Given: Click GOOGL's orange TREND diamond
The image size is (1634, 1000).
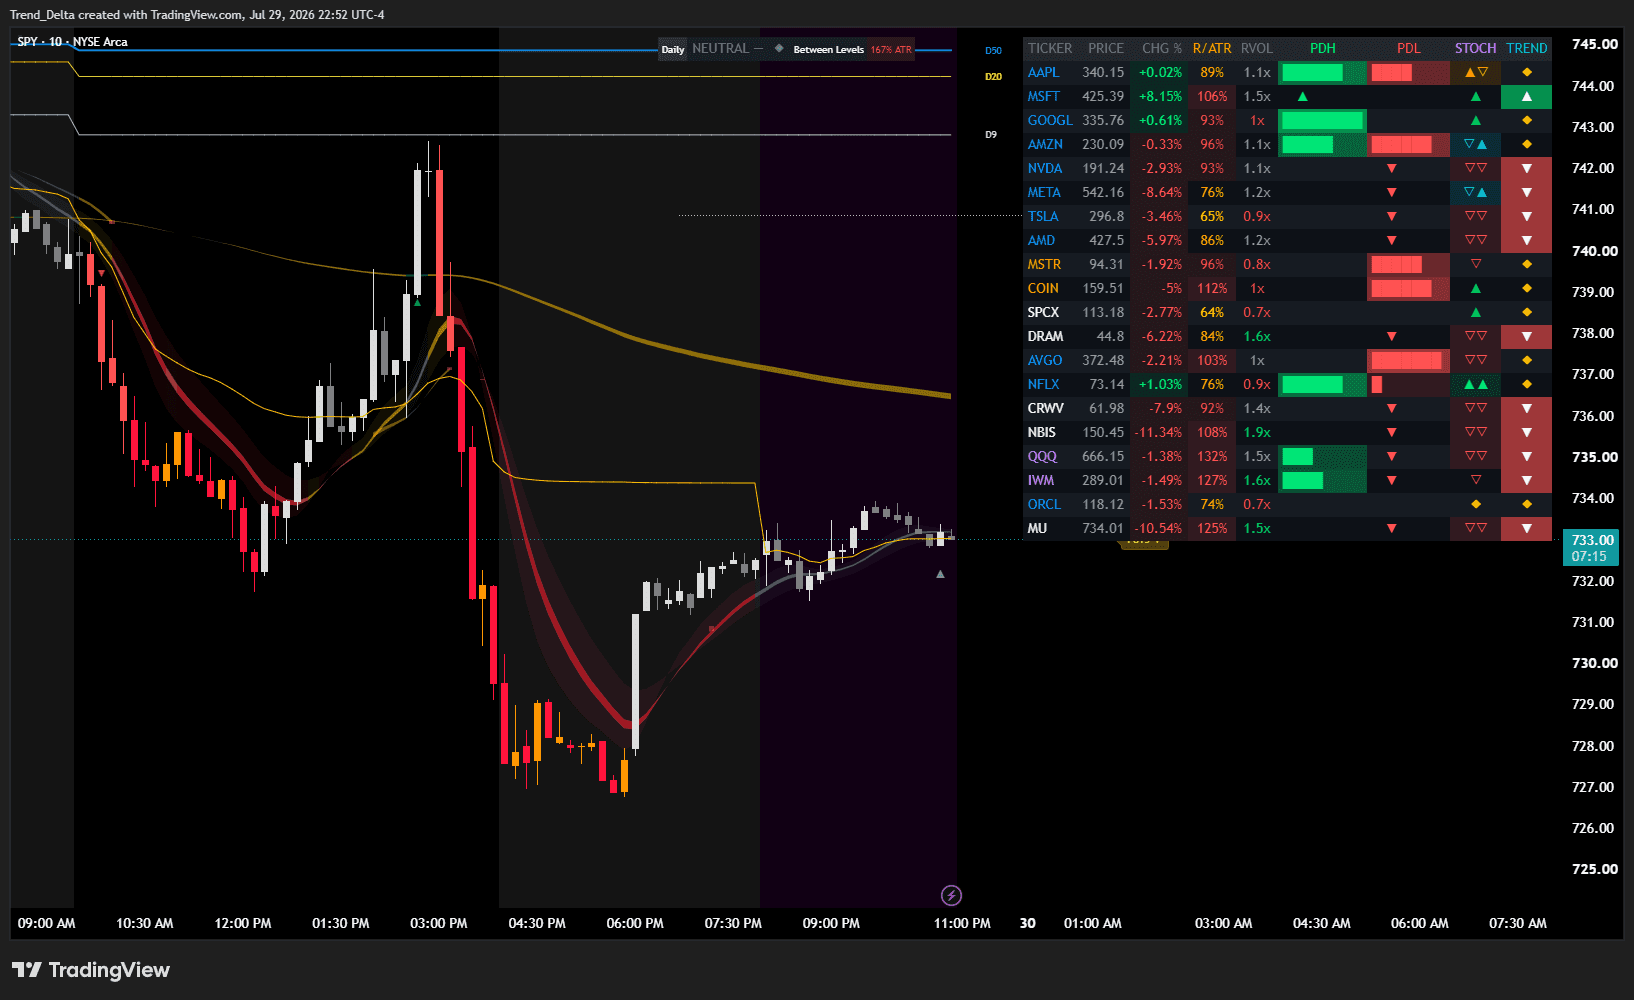Looking at the screenshot, I should click(x=1526, y=121).
